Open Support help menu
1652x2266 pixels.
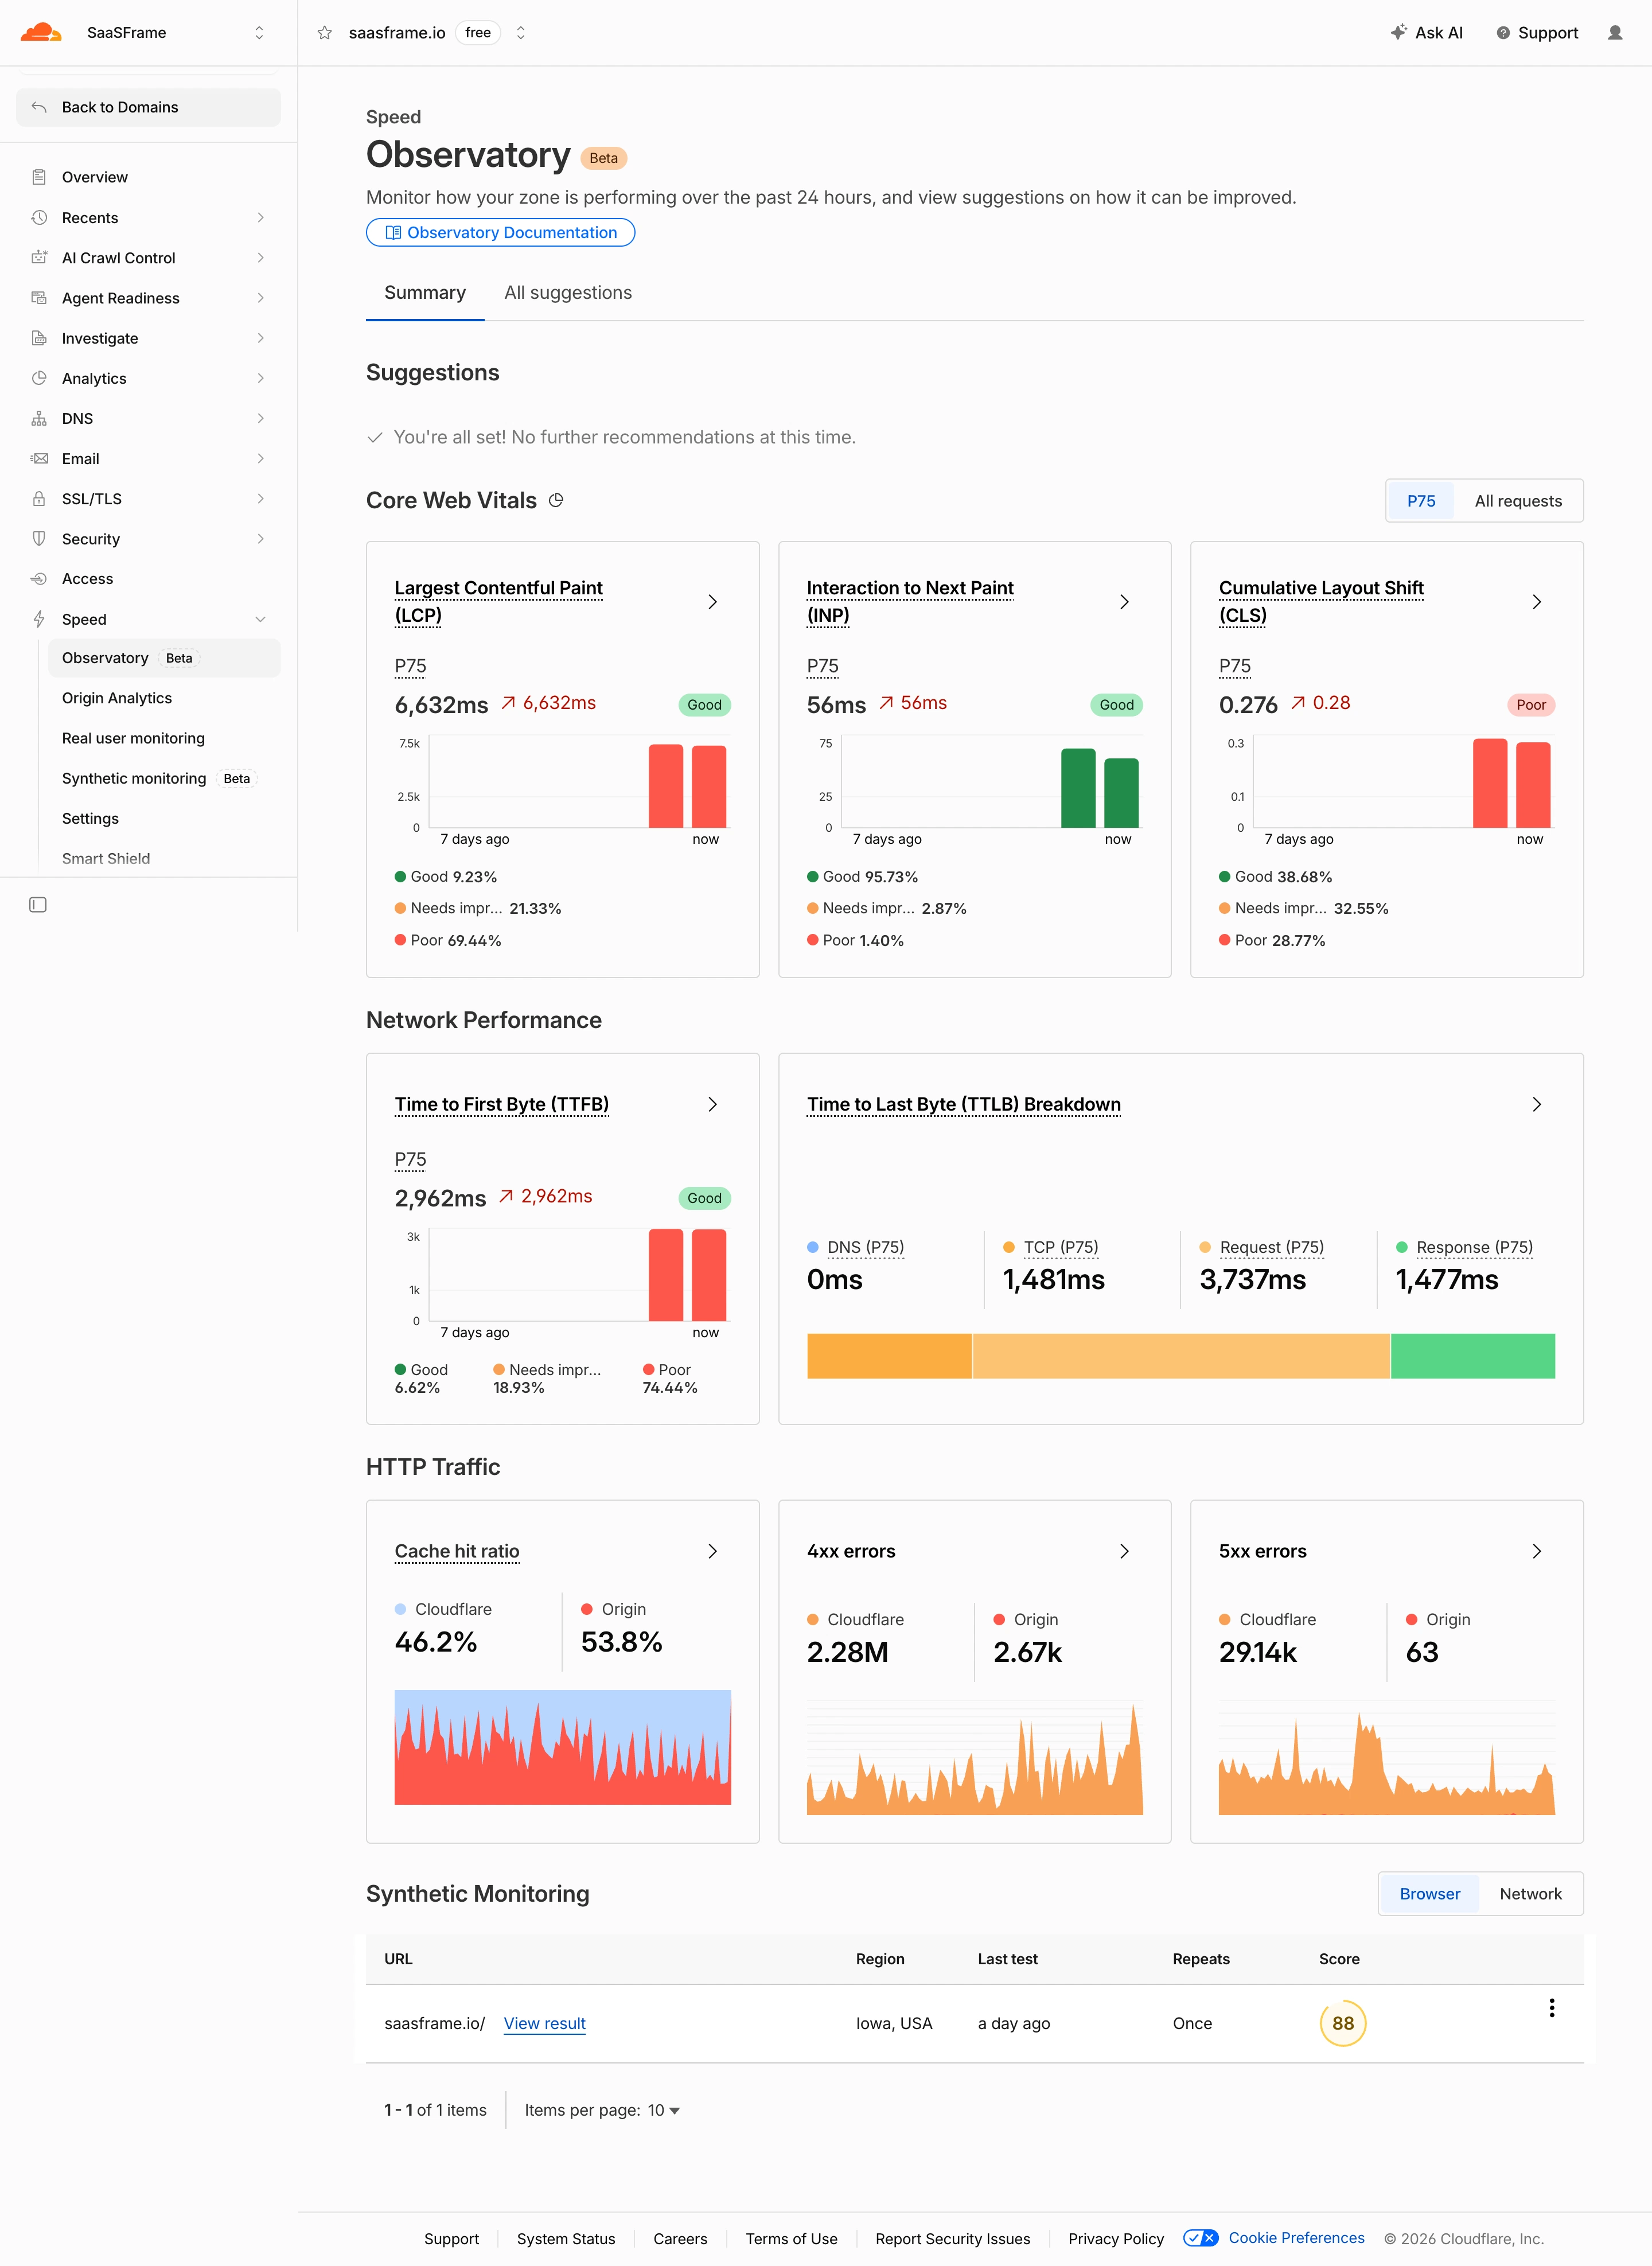[1537, 33]
